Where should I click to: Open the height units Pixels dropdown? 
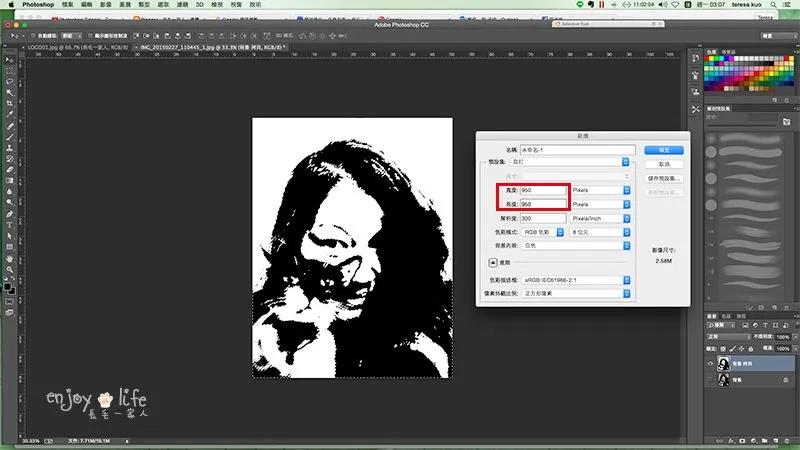tap(601, 204)
